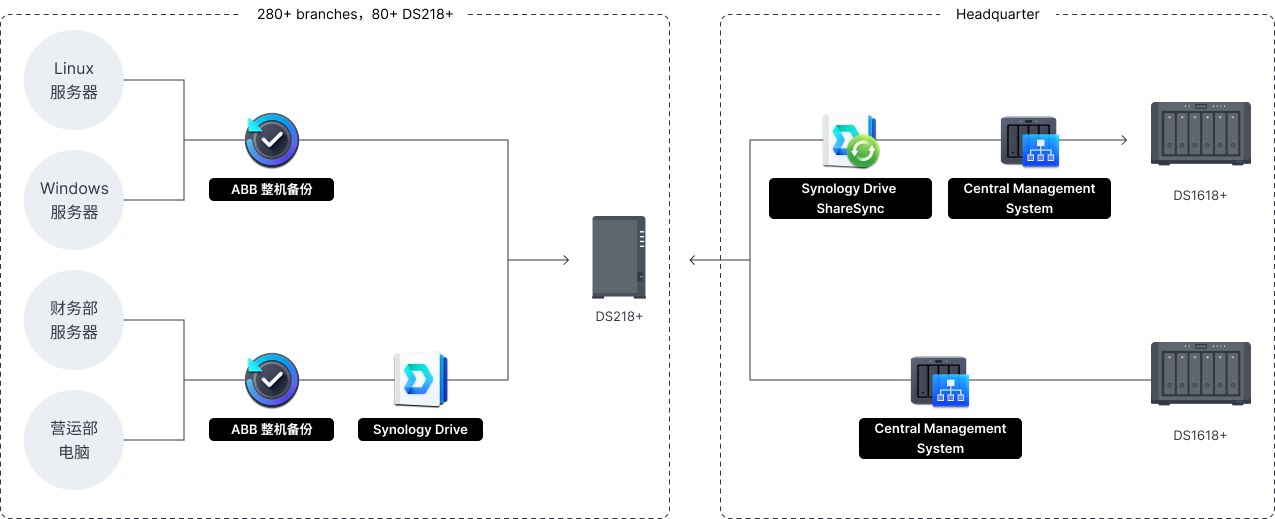The image size is (1275, 519).
Task: Click the lower Central Management System label
Action: coord(940,438)
